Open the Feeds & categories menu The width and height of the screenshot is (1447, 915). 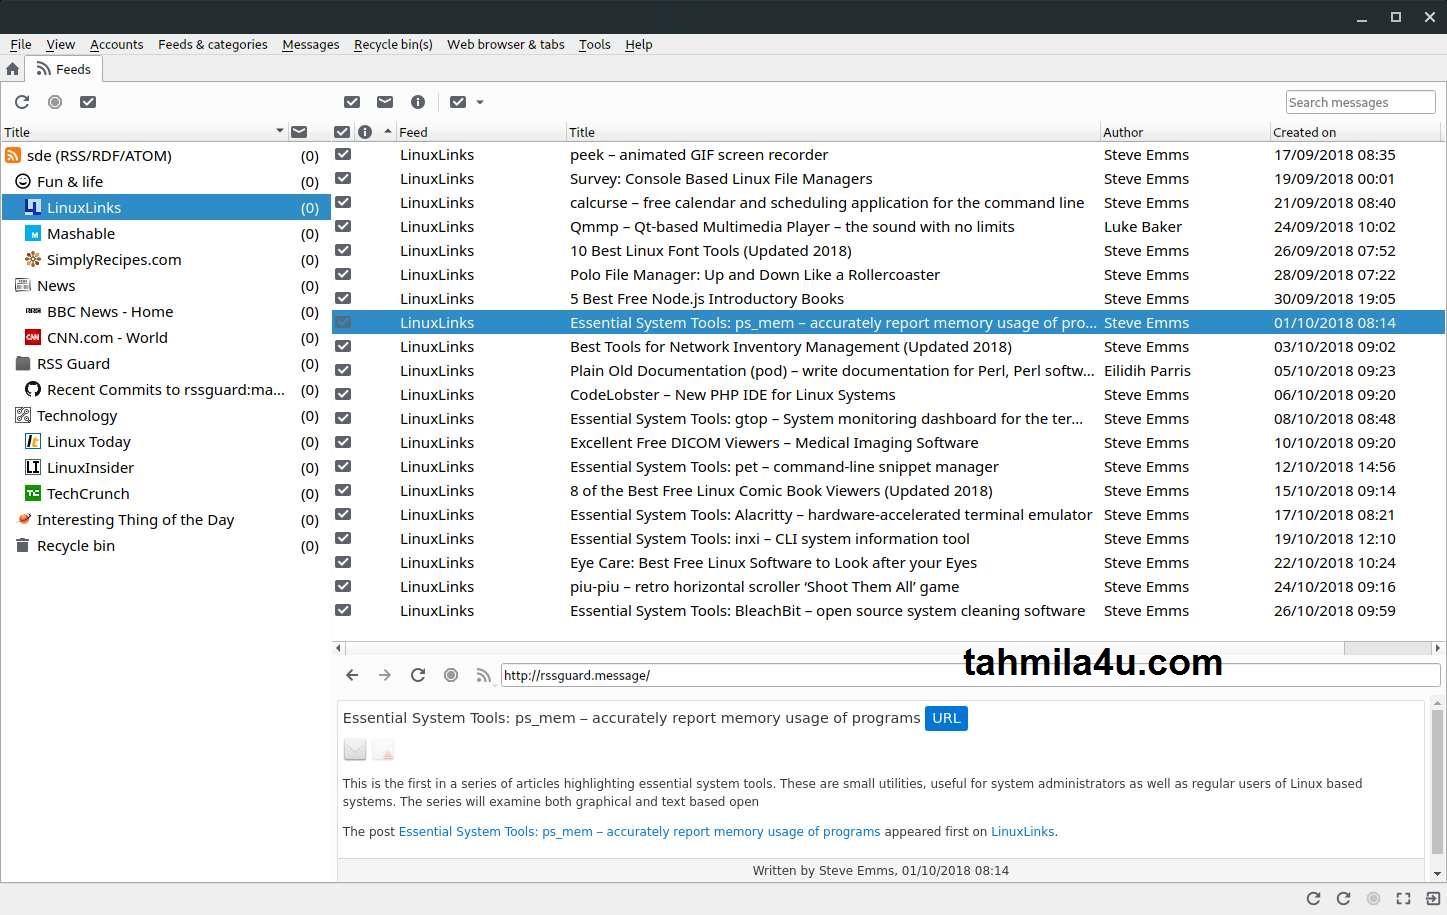[212, 44]
